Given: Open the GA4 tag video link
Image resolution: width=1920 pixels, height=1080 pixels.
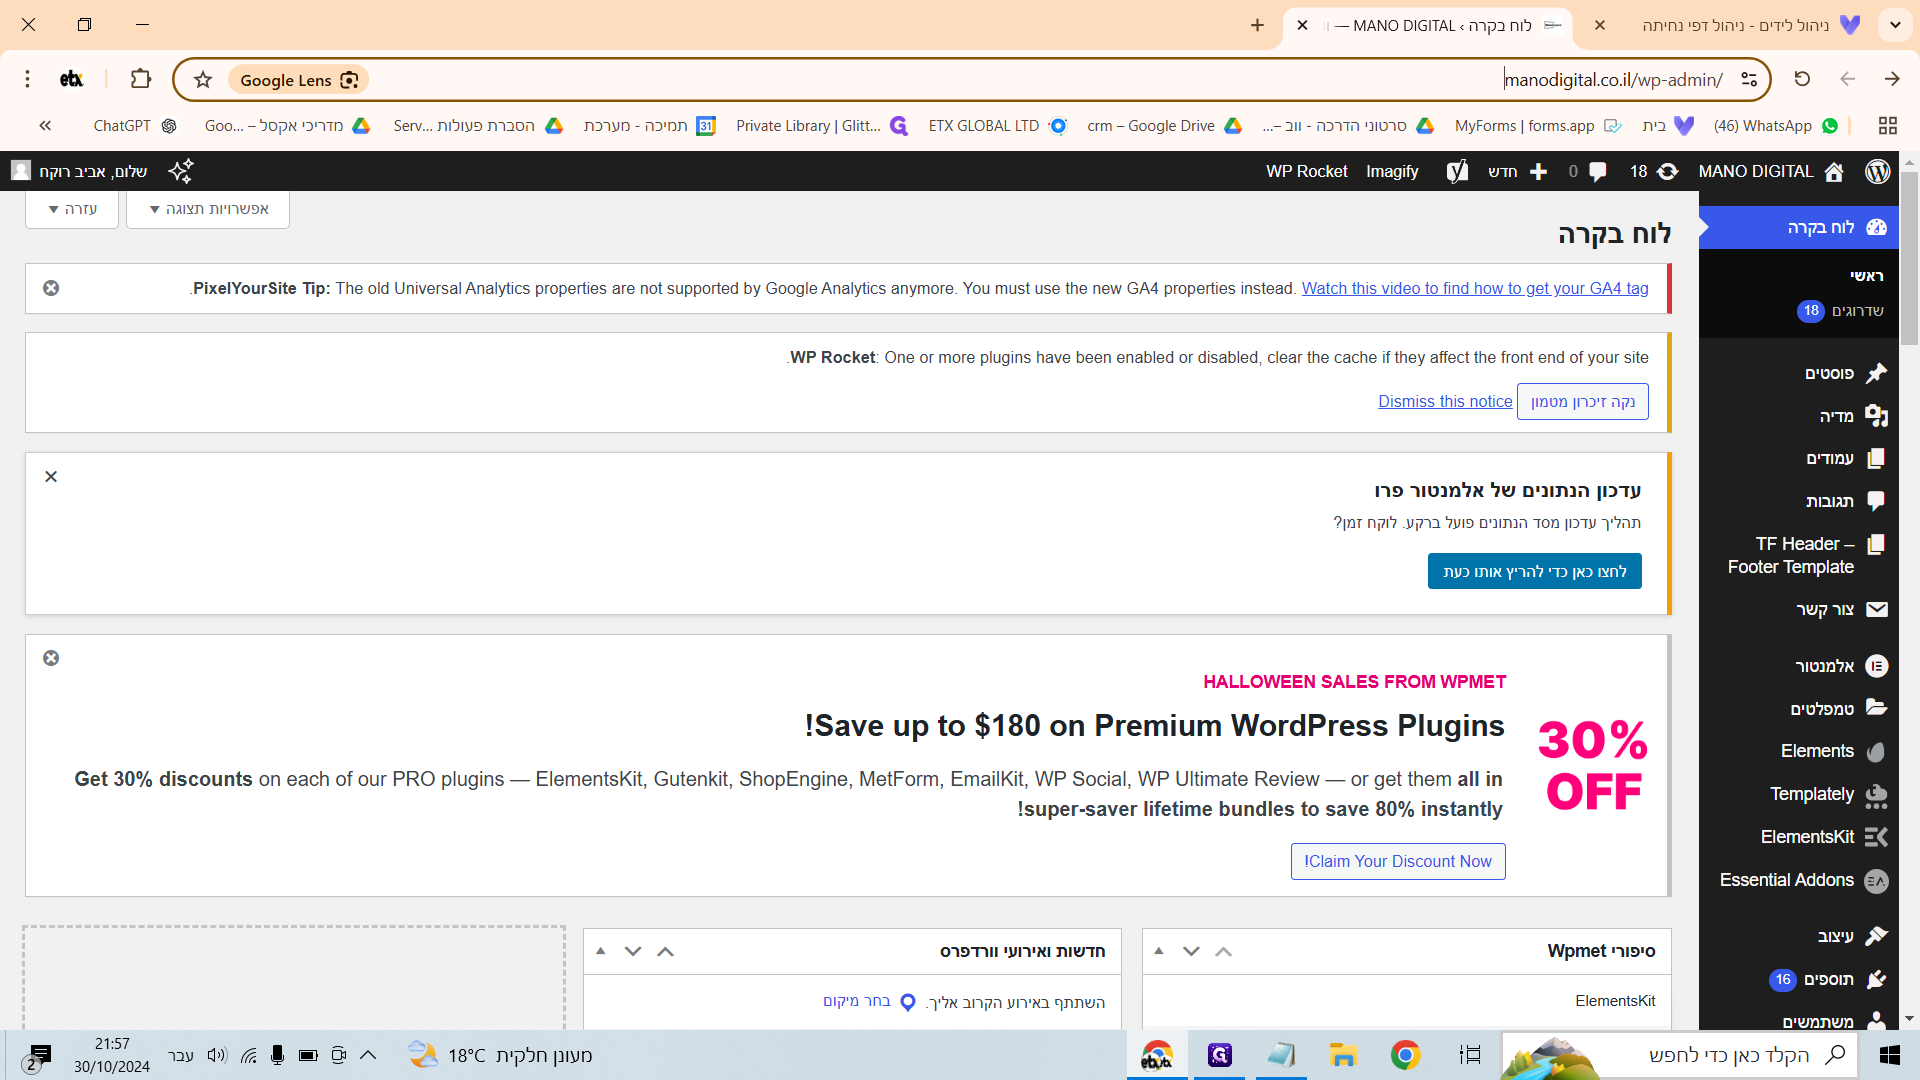Looking at the screenshot, I should tap(1474, 288).
